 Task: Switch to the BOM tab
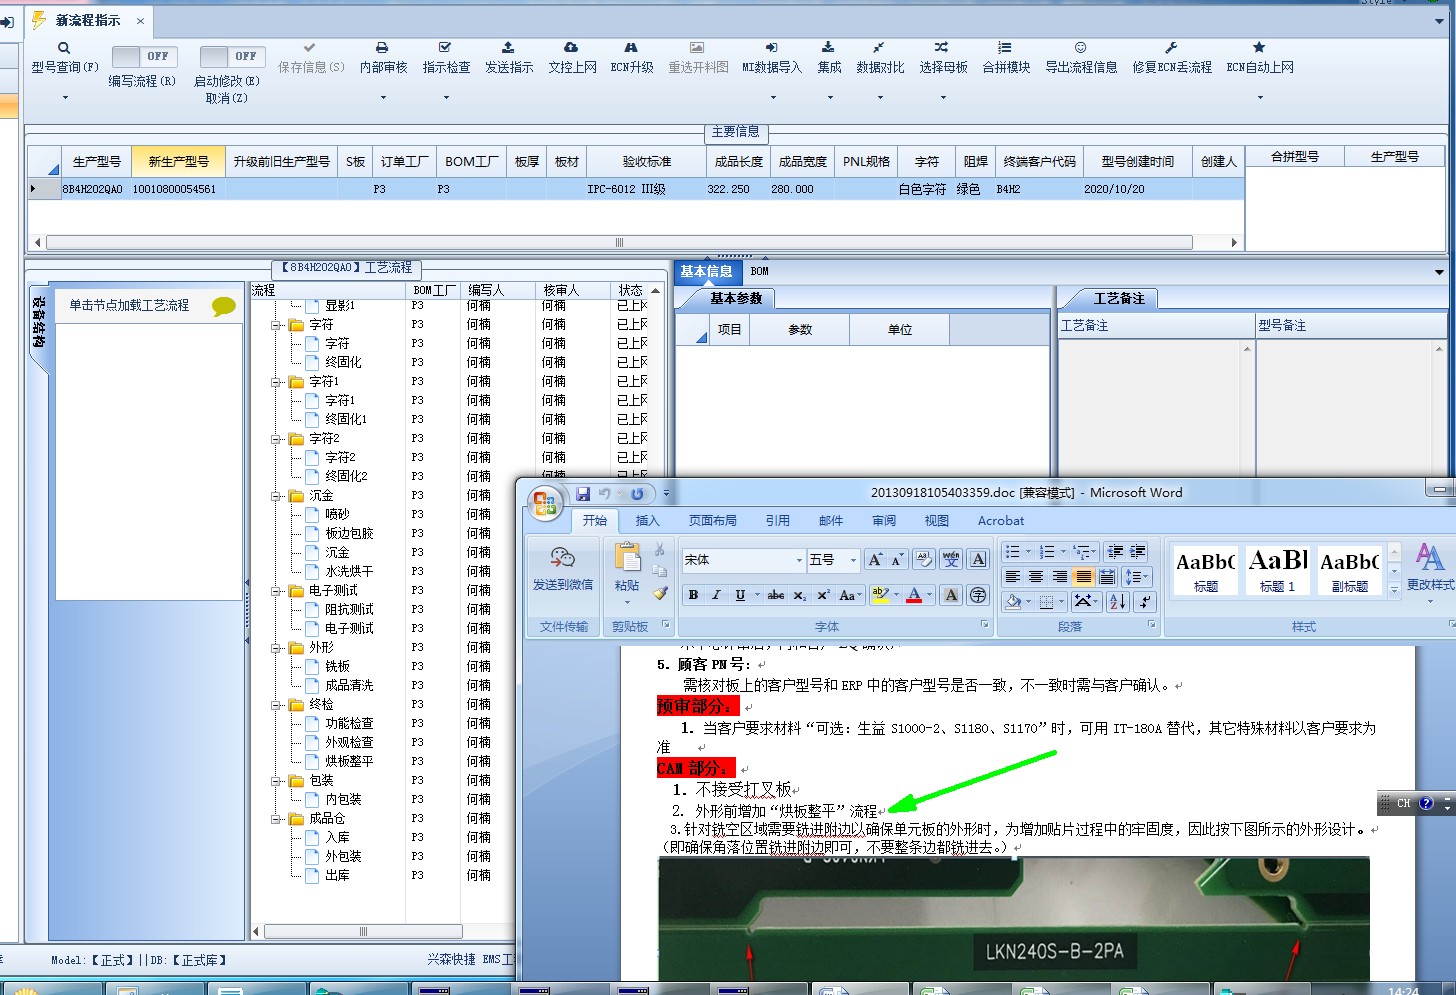[760, 271]
